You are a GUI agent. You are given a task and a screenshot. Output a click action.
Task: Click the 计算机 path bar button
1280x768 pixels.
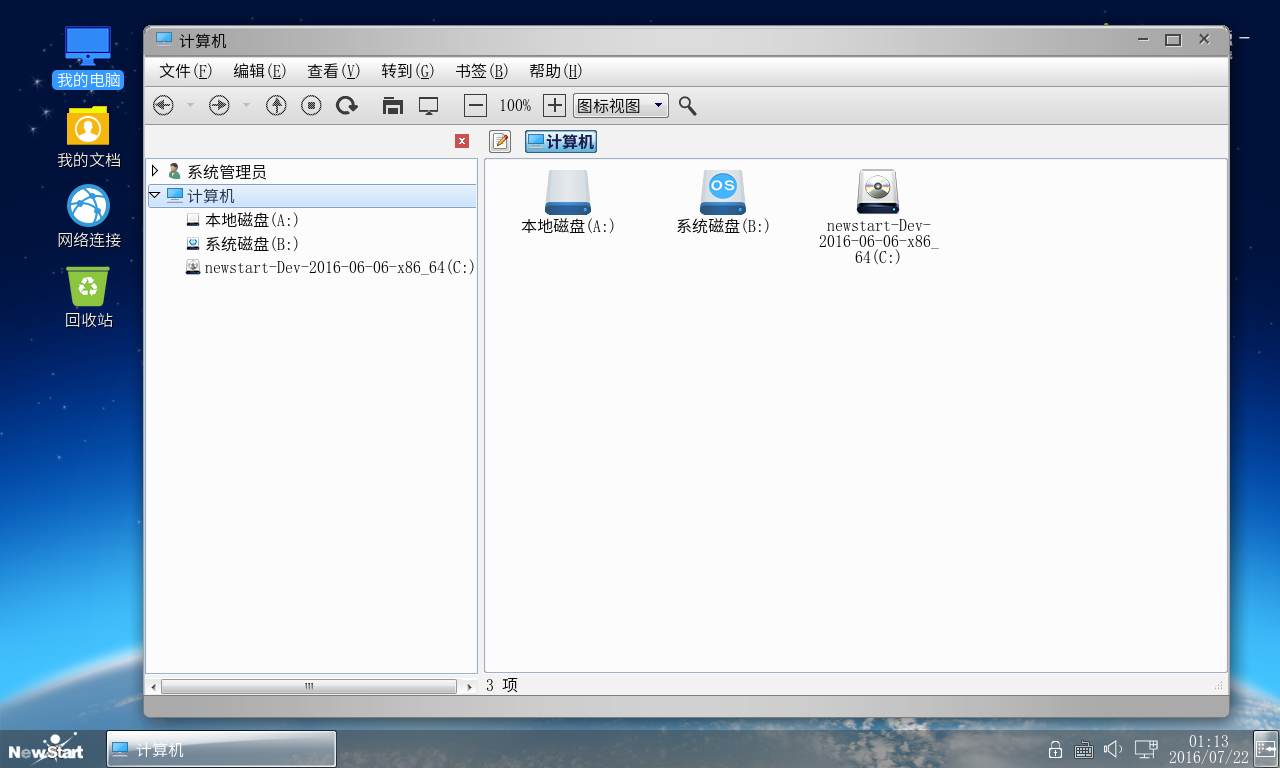(561, 142)
